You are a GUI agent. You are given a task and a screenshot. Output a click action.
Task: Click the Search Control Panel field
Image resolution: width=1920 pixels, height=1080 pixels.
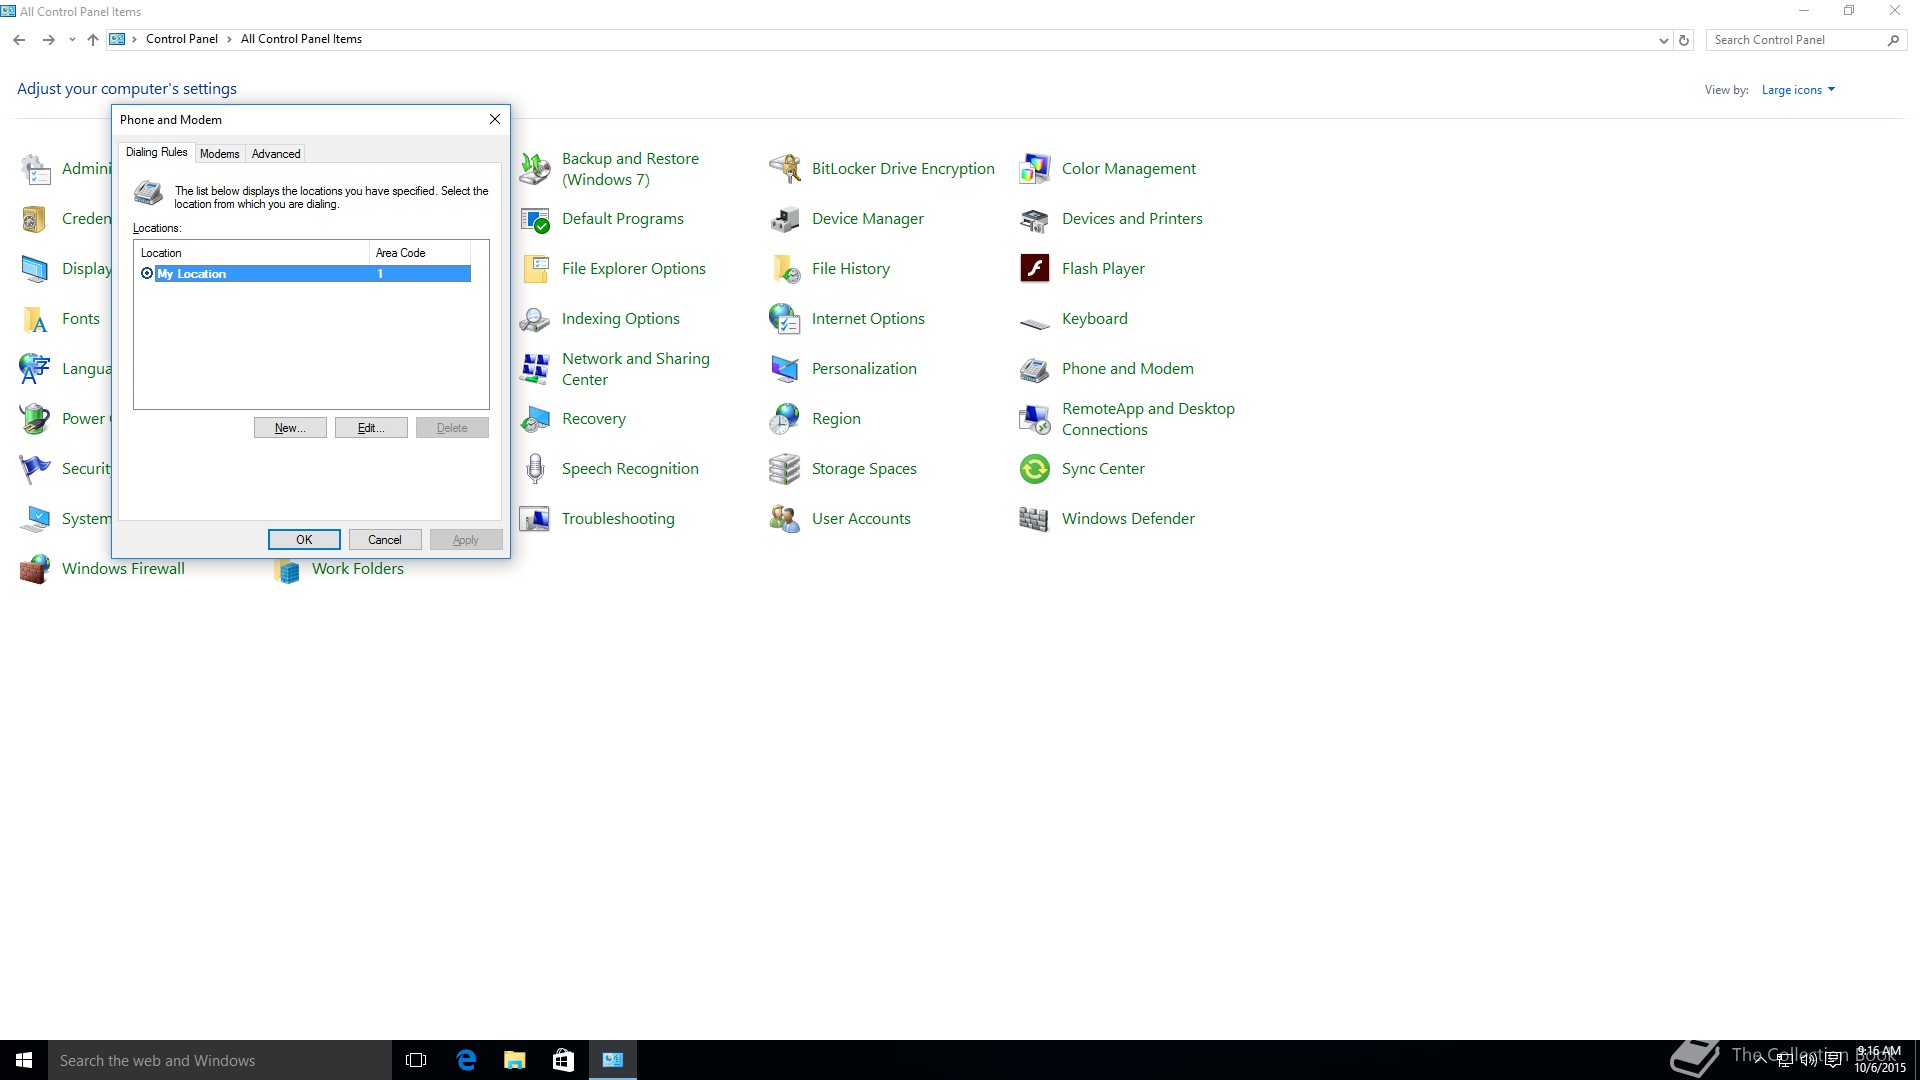(x=1797, y=40)
